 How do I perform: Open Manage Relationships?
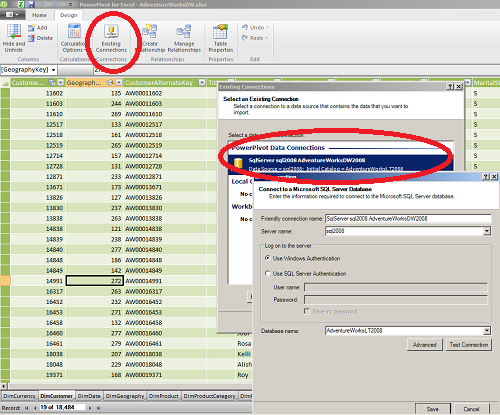pyautogui.click(x=184, y=38)
